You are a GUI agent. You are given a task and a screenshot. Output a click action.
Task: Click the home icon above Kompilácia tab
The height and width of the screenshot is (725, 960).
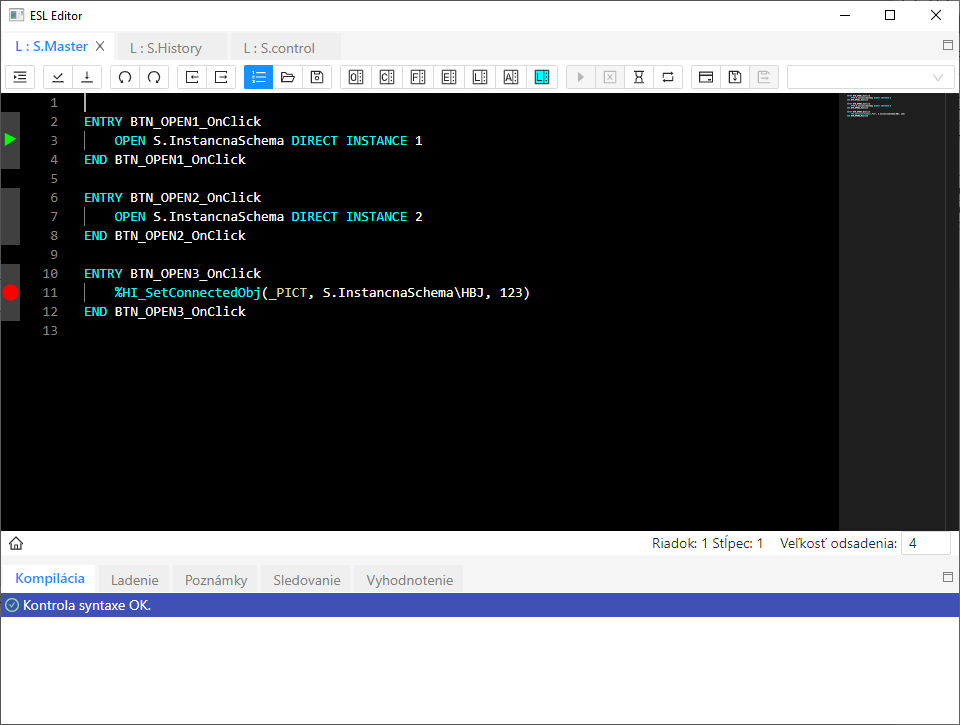coord(16,544)
